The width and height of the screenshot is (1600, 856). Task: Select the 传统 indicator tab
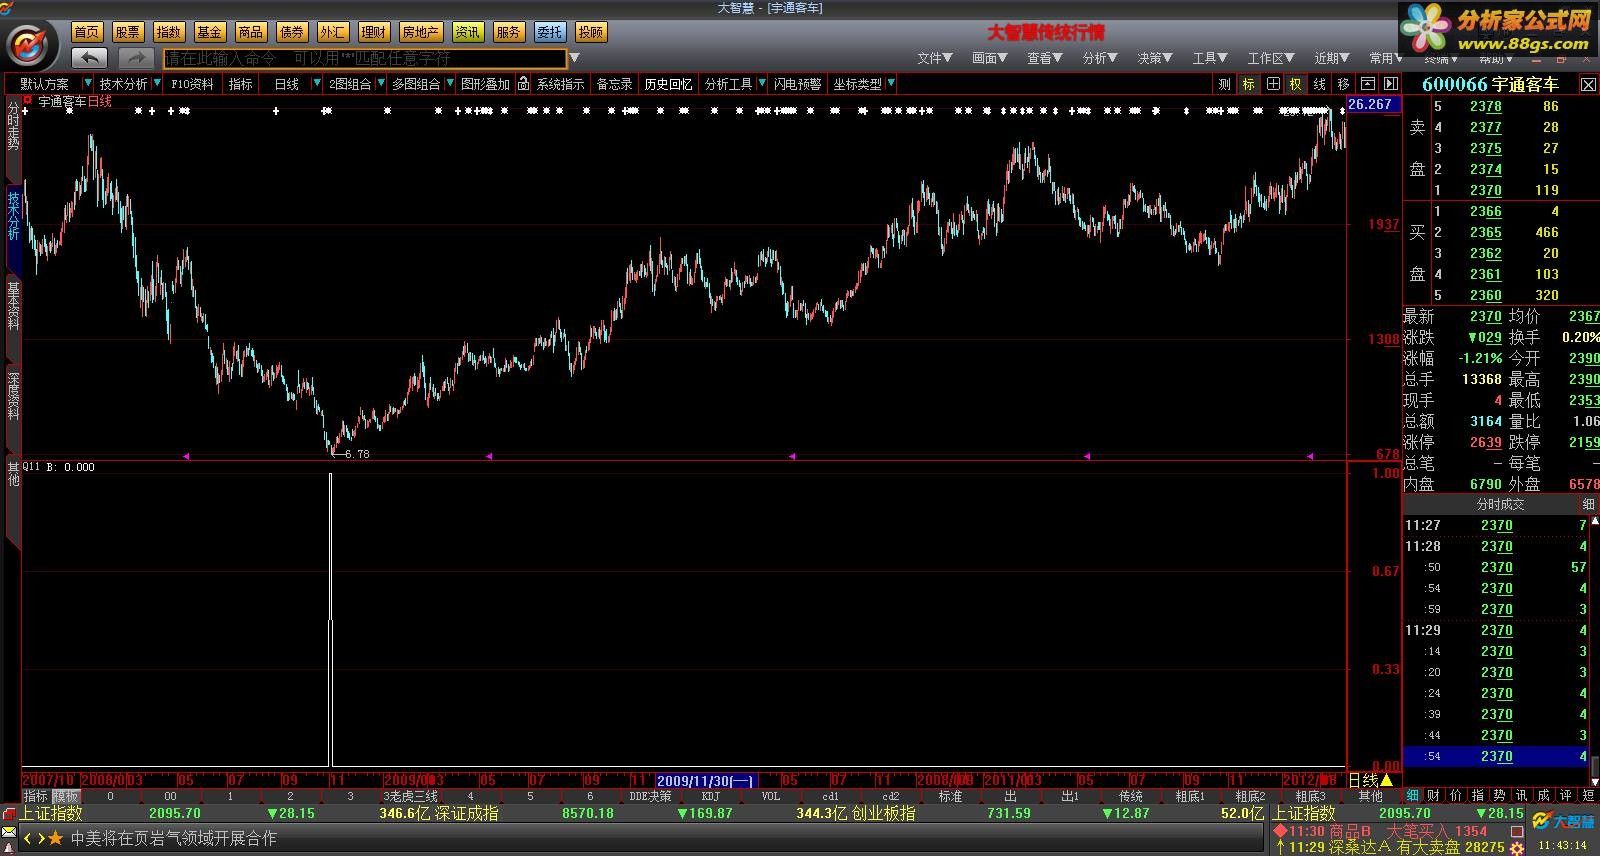click(x=1131, y=796)
